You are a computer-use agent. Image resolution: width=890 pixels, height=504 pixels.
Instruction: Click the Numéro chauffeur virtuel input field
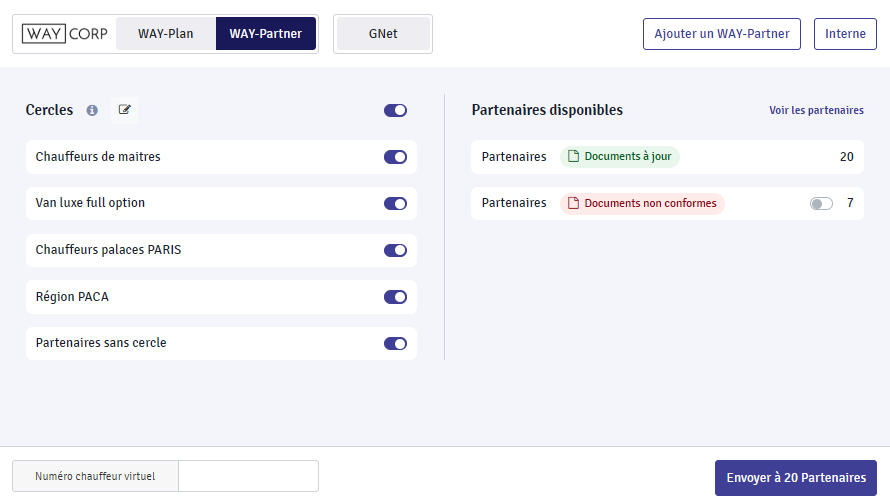point(248,476)
